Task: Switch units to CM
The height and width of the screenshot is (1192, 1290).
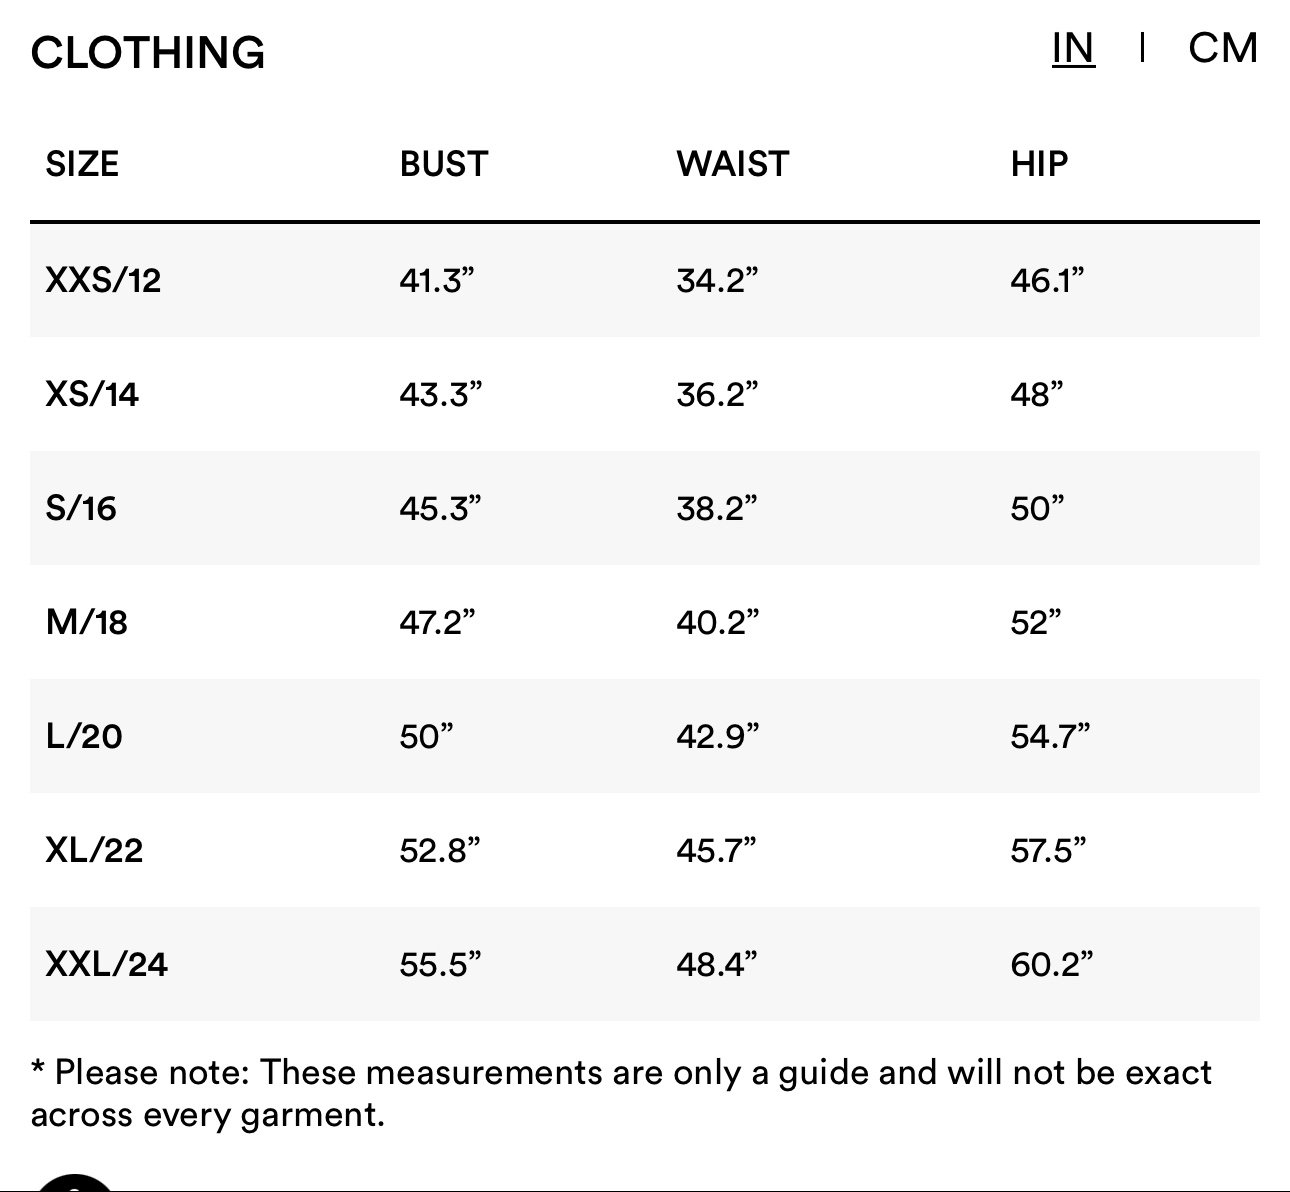Action: pos(1222,48)
